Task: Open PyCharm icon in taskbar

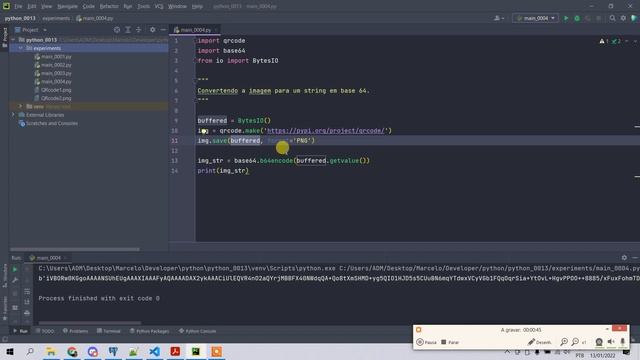Action: 196,352
